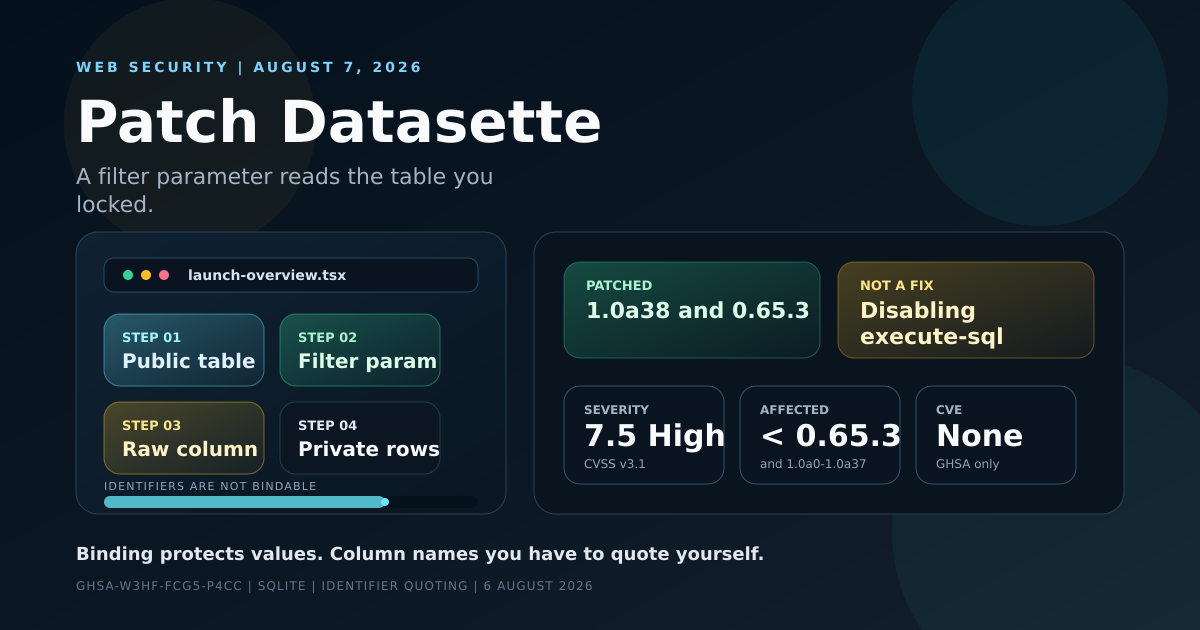1200x630 pixels.
Task: Open the Step 01 Public table card
Action: (184, 350)
